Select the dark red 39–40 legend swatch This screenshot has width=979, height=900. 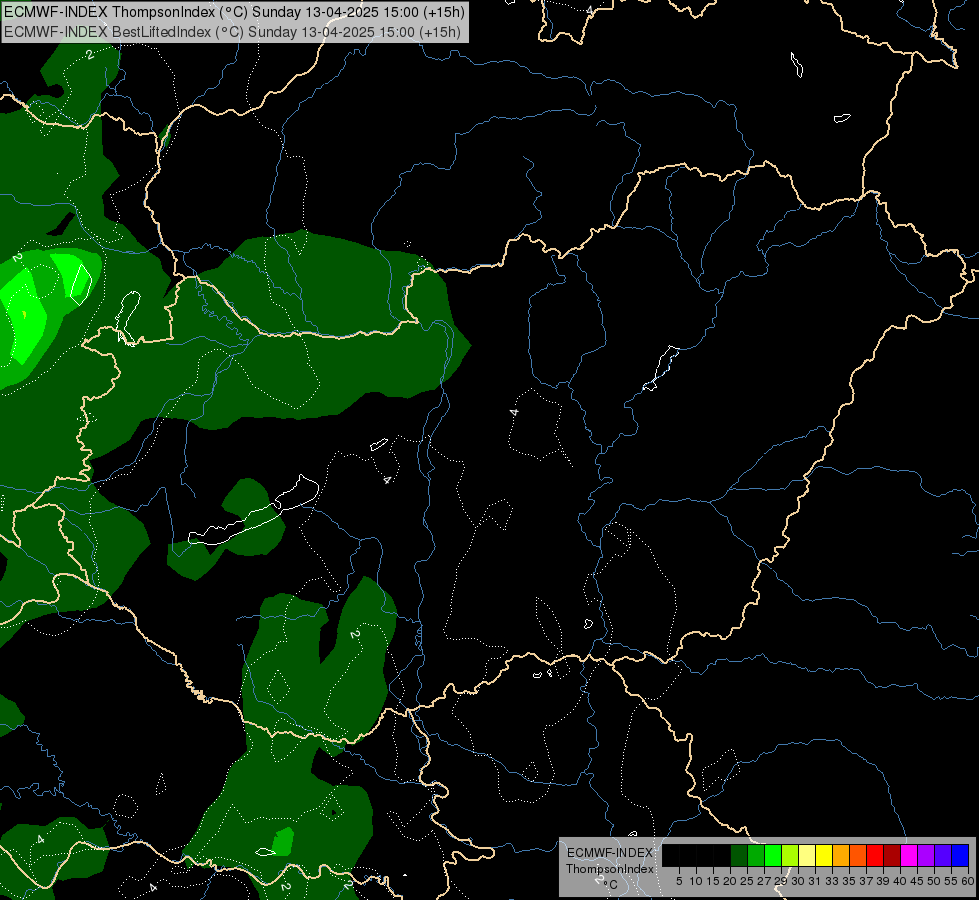tap(892, 855)
